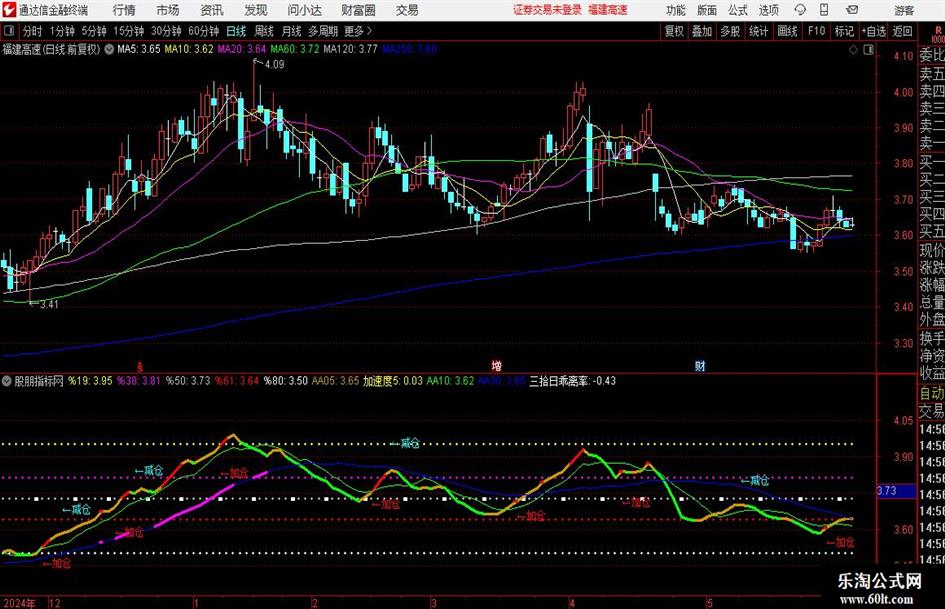The height and width of the screenshot is (609, 945).
Task: Expand the 福建高速 chart settings dropdown arrow
Action: tap(109, 49)
